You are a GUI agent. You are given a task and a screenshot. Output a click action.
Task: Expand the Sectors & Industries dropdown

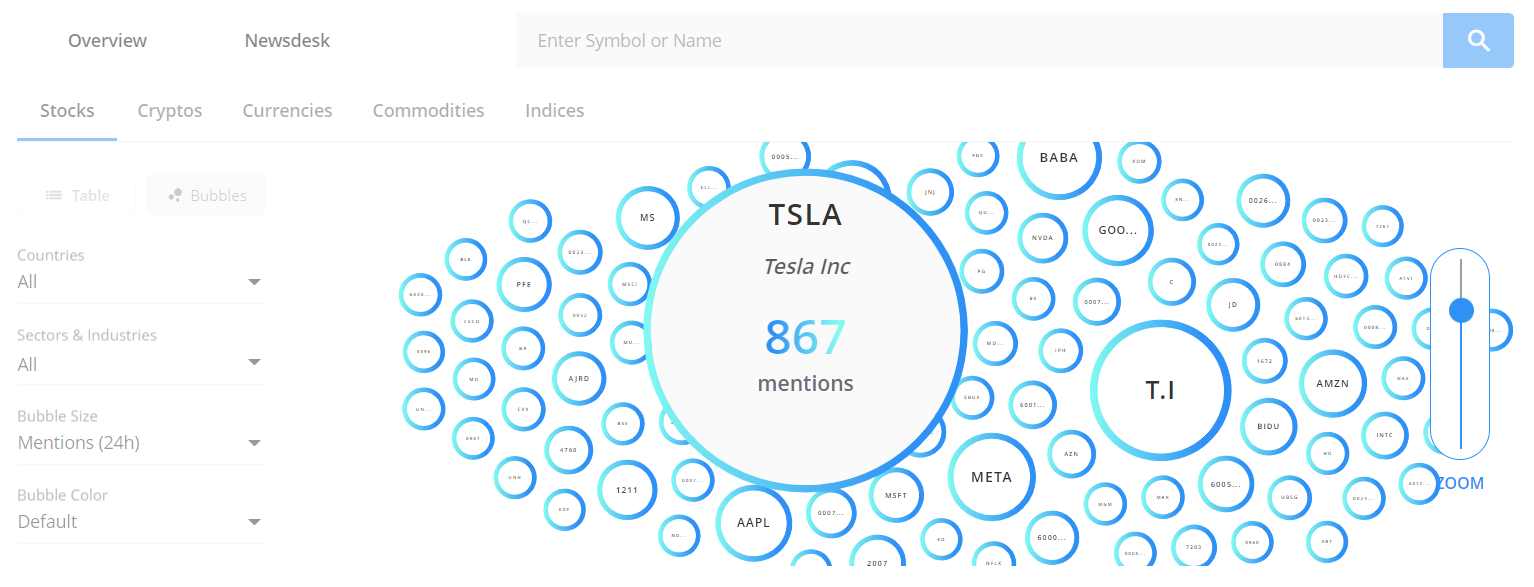140,364
